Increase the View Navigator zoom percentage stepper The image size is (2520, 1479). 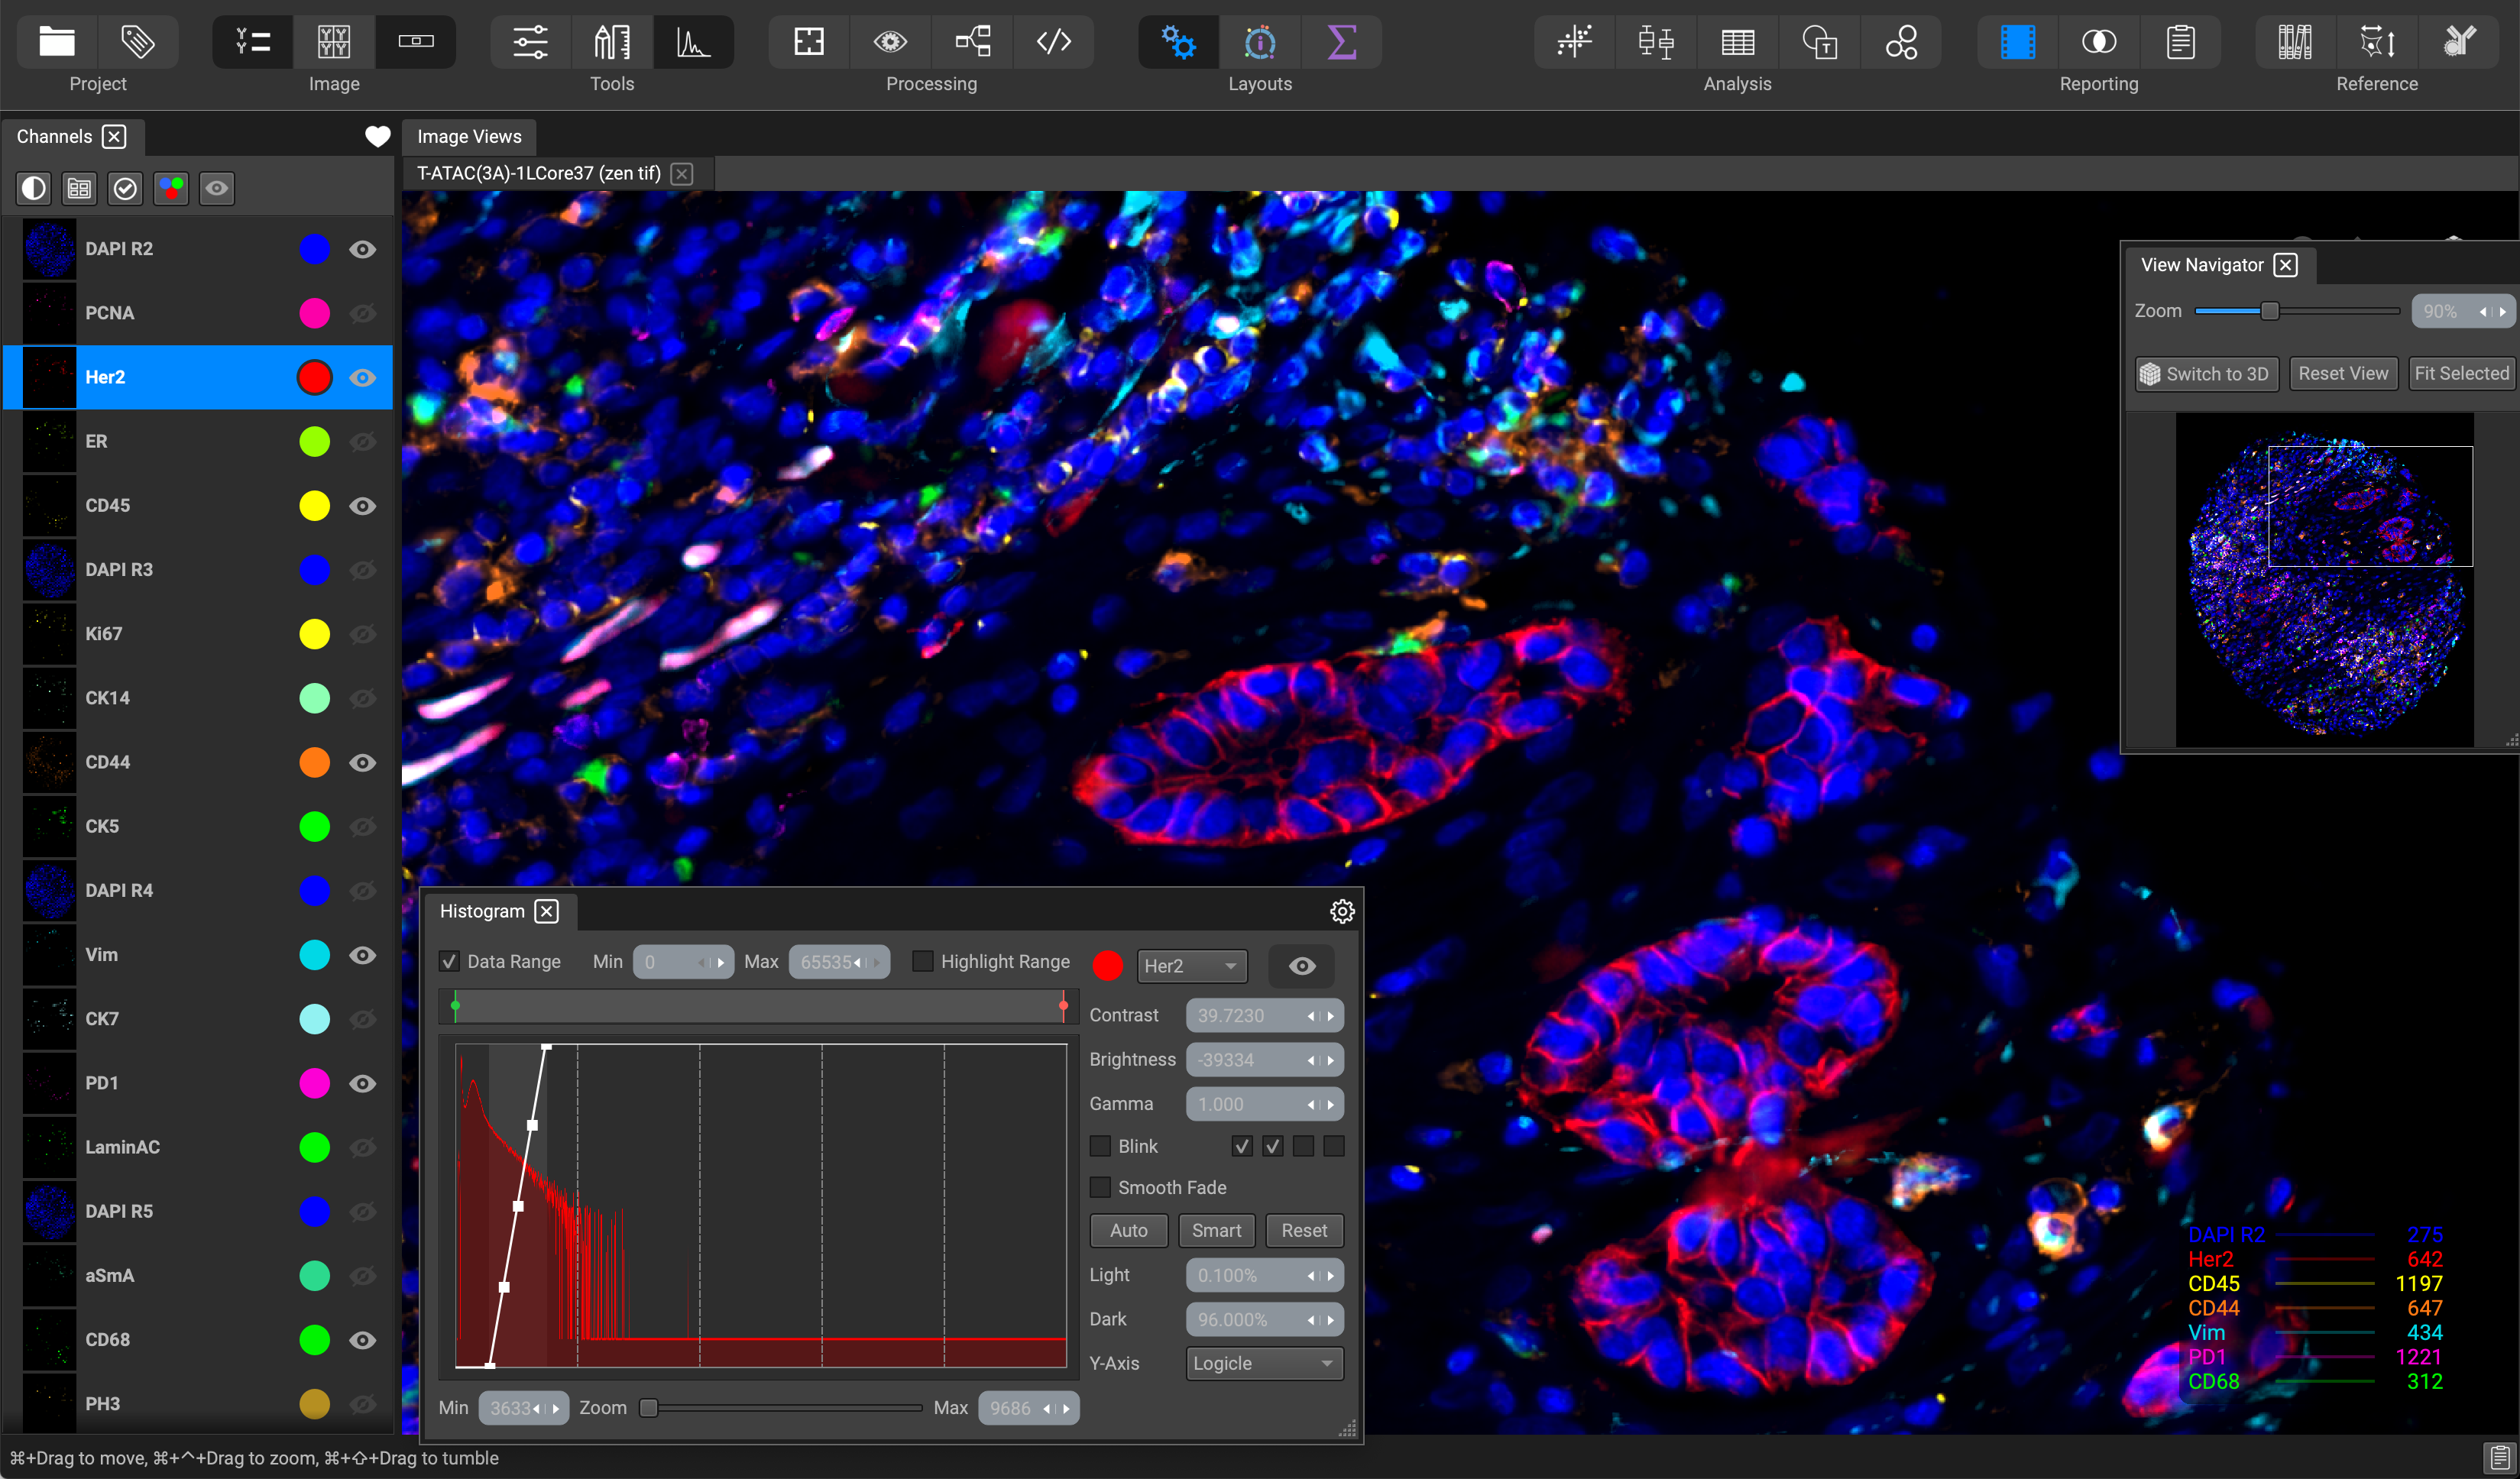(2502, 312)
